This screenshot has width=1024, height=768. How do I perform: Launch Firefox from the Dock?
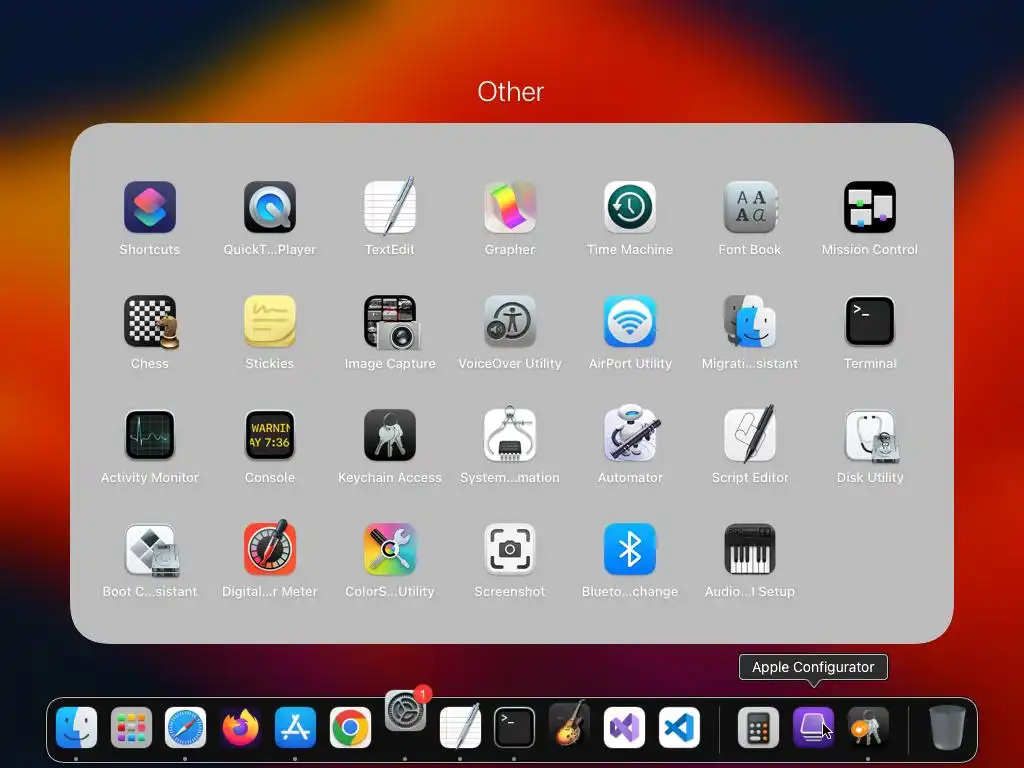[x=240, y=727]
